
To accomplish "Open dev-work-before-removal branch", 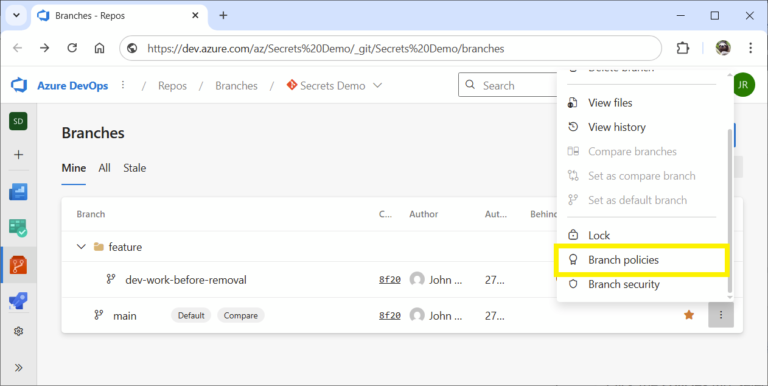I will tap(186, 280).
